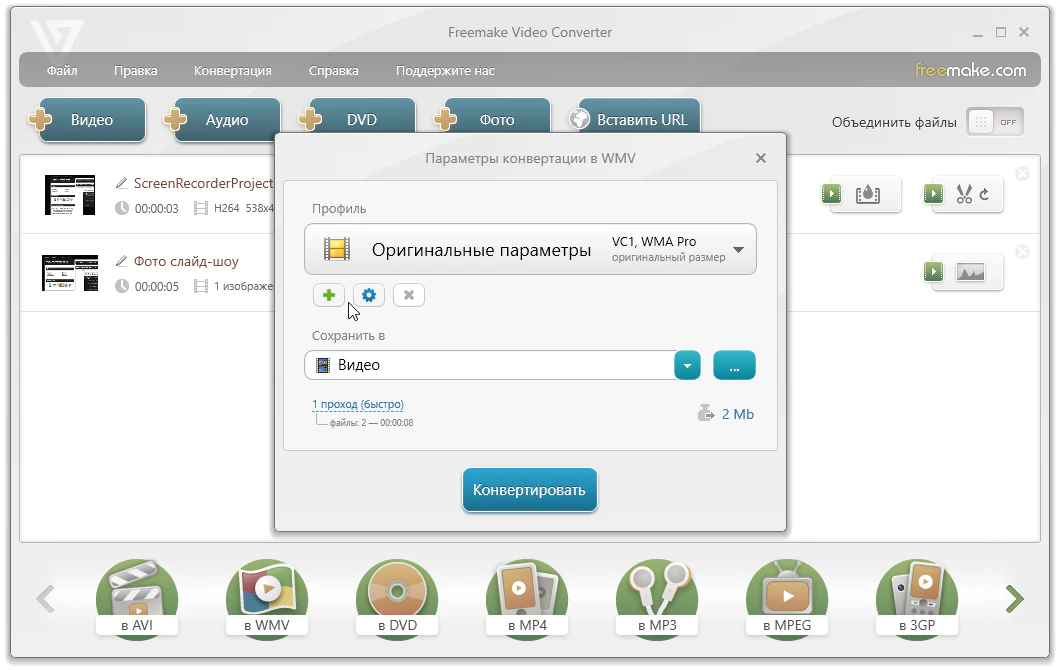Click the 'Фото слайд-шоу' thumbnail
1060x670 pixels.
click(69, 272)
